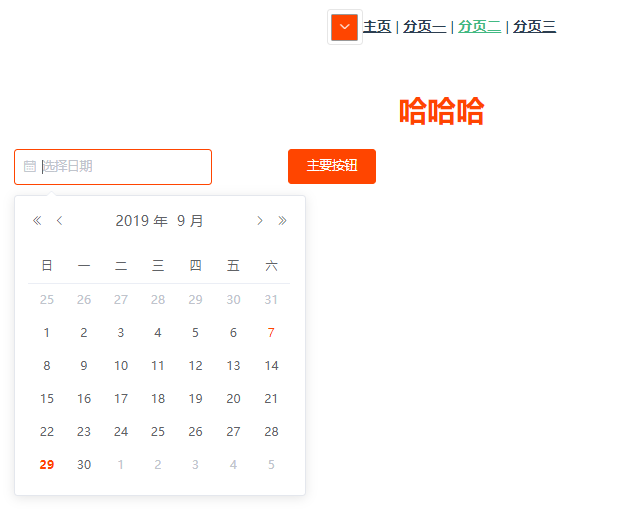Choose the date 21
The image size is (631, 509).
tap(271, 399)
